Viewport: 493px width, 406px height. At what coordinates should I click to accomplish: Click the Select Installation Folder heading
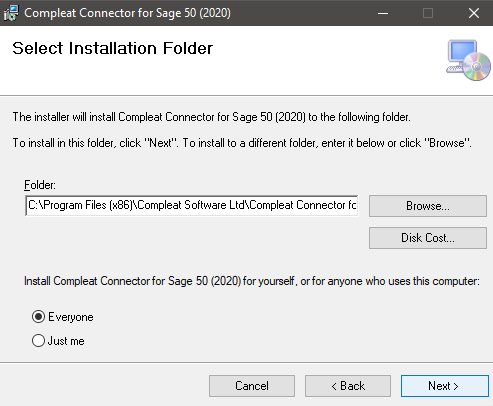[113, 48]
